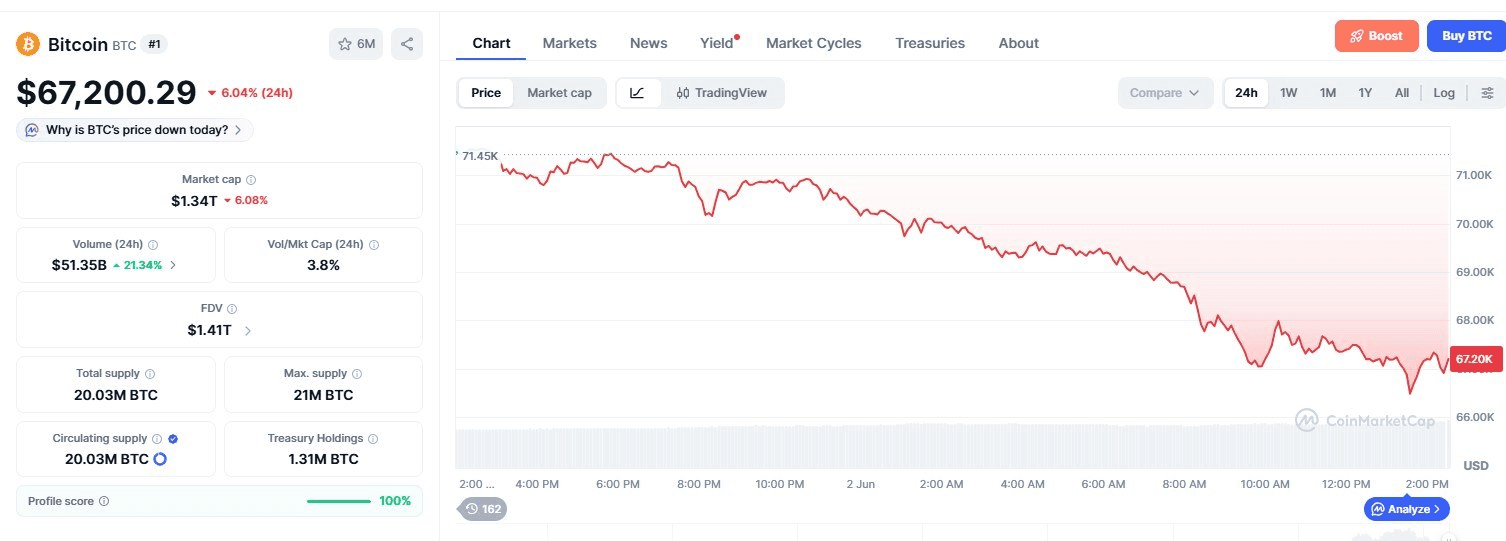The width and height of the screenshot is (1506, 541).
Task: Switch chart mode to TradingView
Action: coord(721,93)
